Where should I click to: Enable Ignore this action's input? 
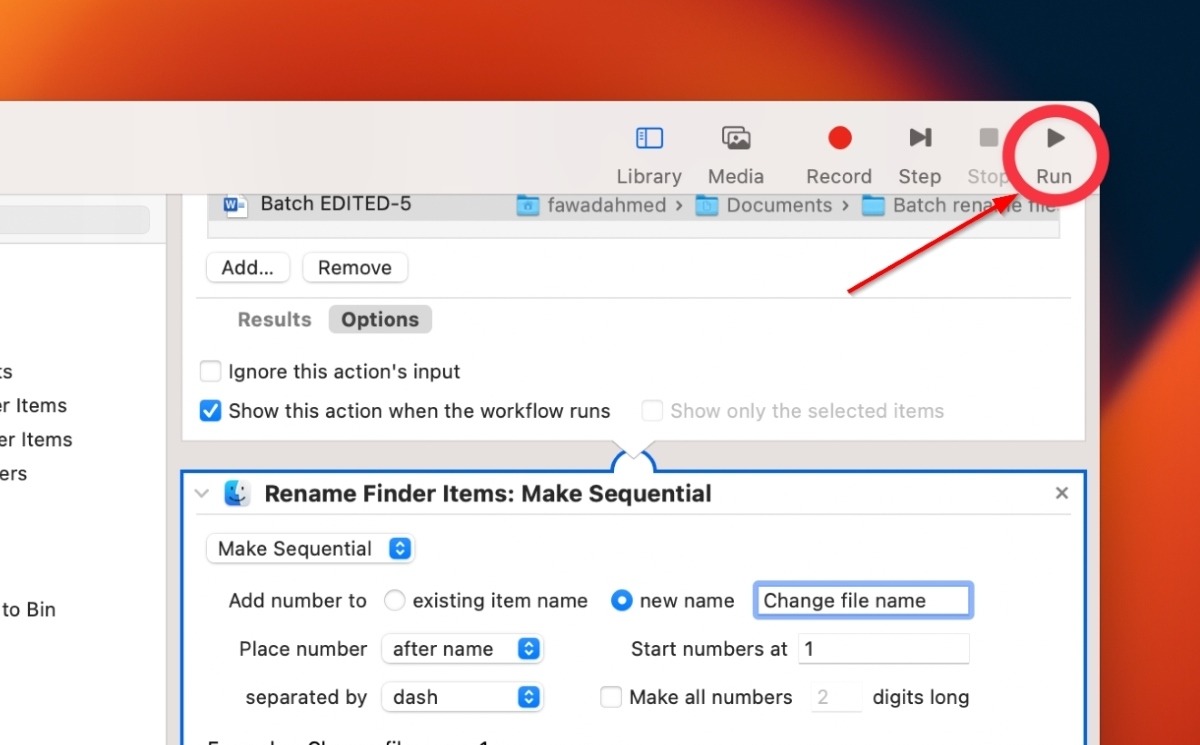click(x=210, y=371)
